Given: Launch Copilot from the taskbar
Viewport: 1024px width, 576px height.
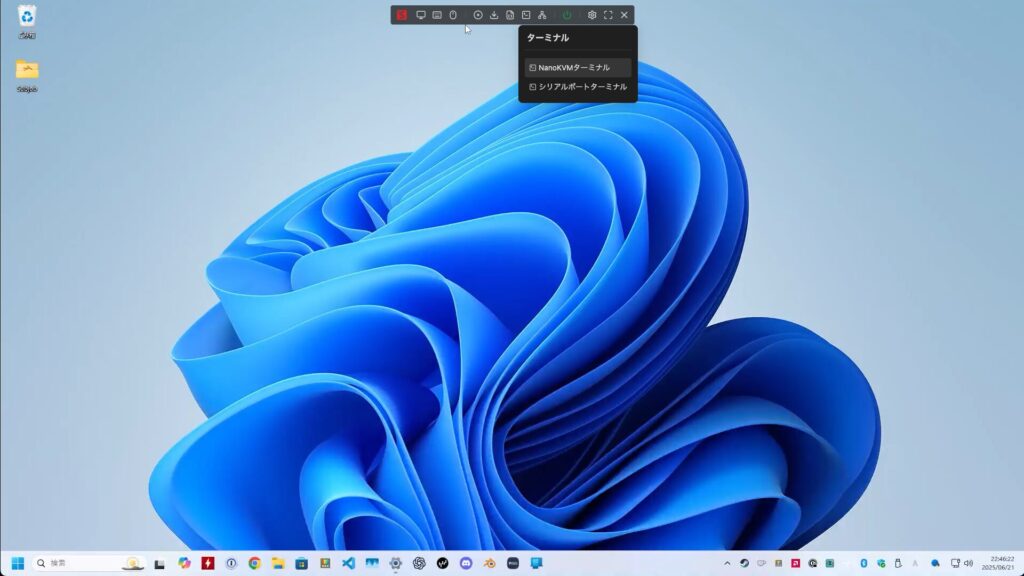Looking at the screenshot, I should pyautogui.click(x=184, y=563).
